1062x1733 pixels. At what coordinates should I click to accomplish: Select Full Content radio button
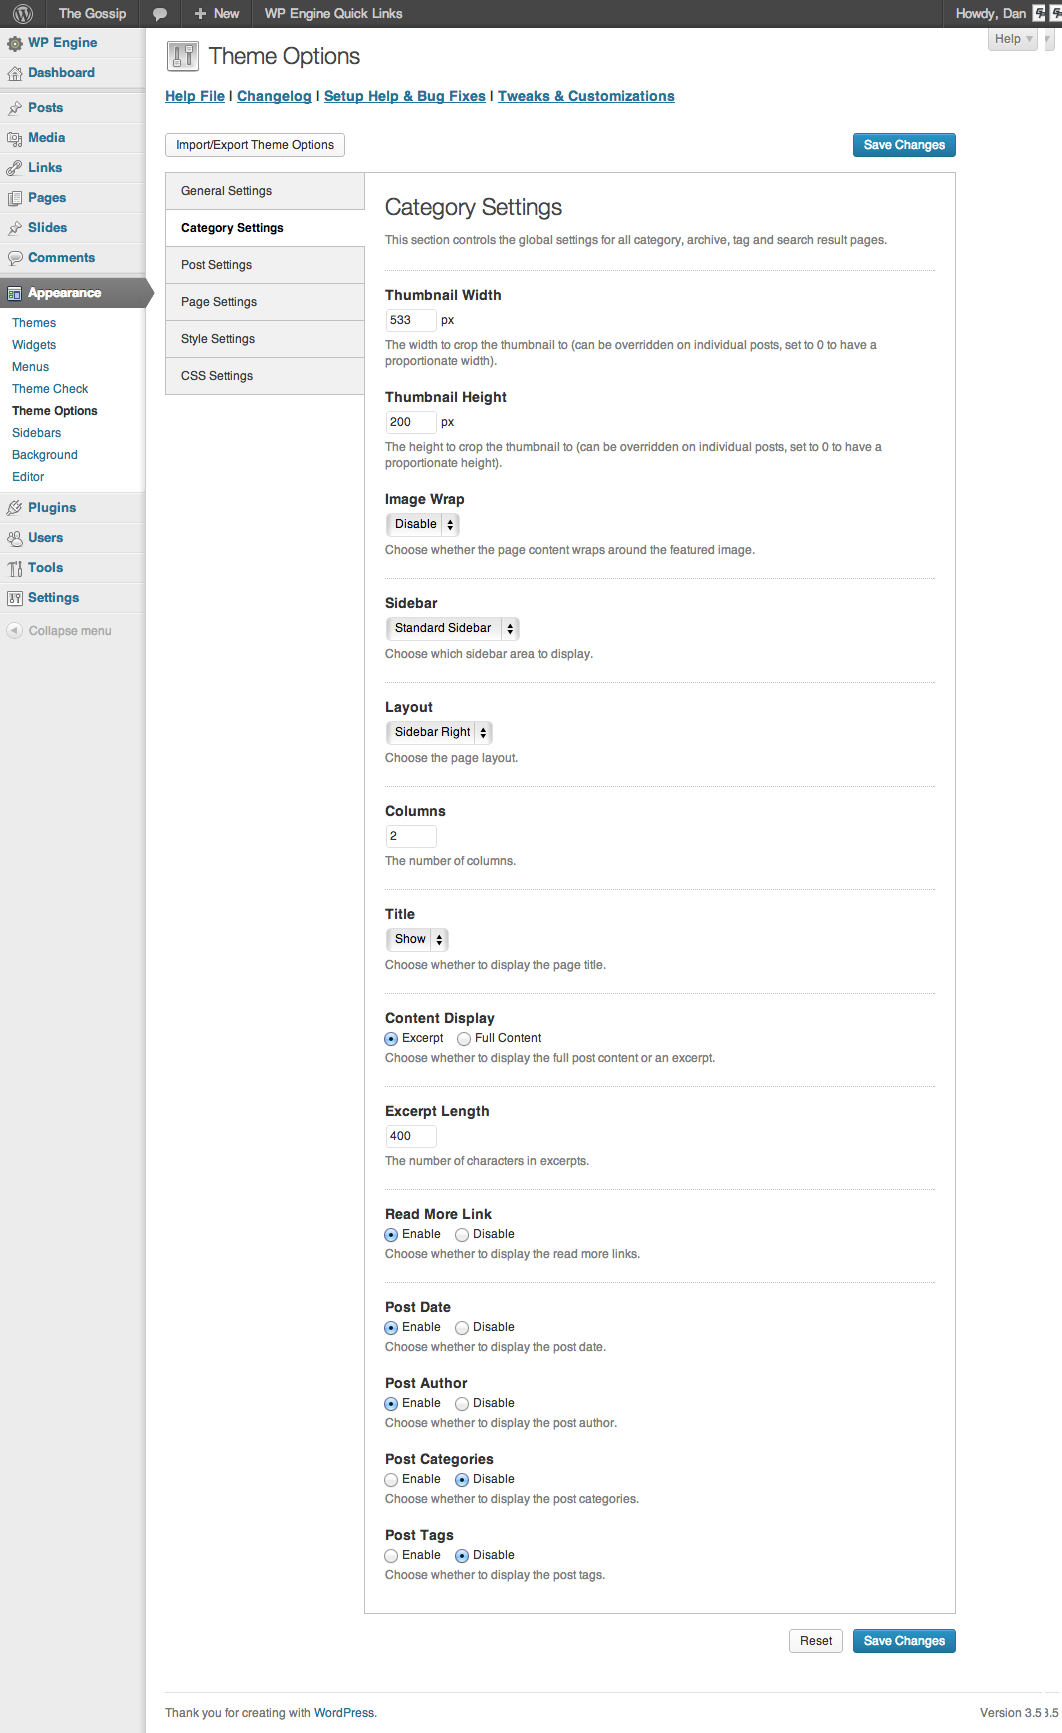(x=464, y=1039)
